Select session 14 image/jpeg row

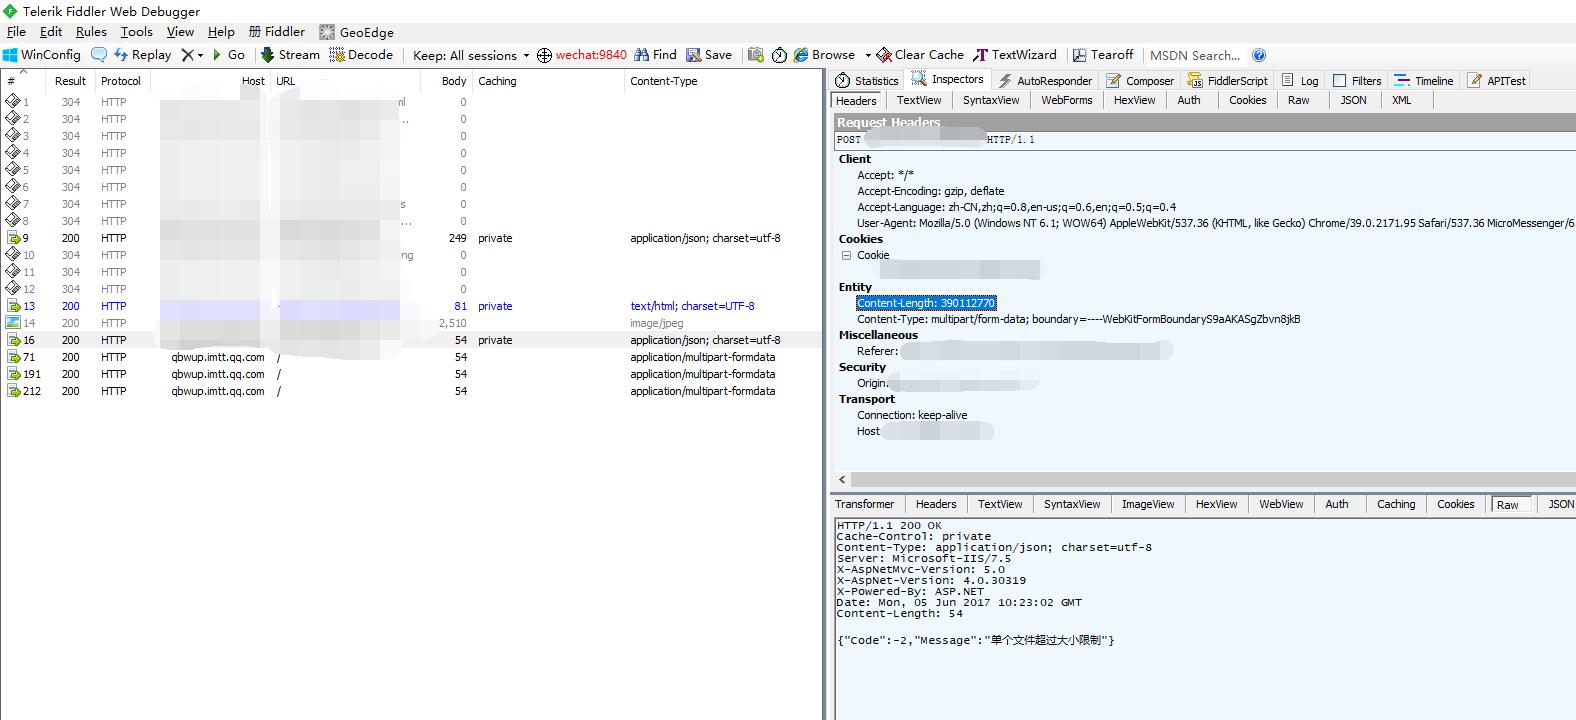[411, 323]
